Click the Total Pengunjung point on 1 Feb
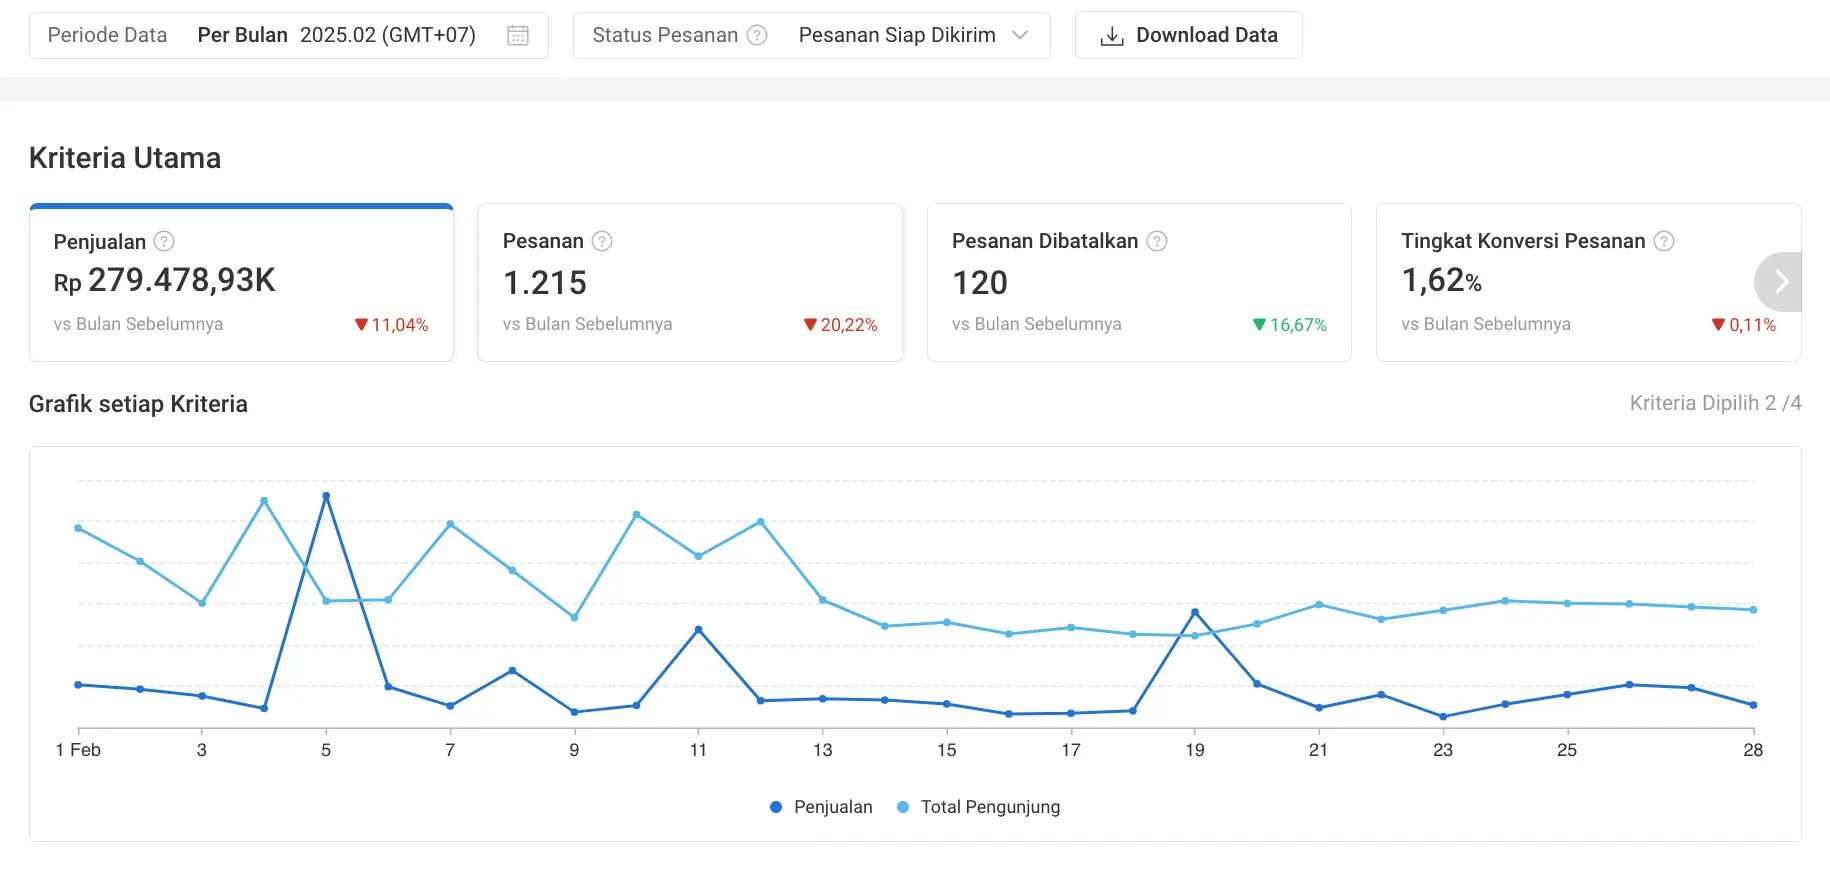 click(78, 528)
